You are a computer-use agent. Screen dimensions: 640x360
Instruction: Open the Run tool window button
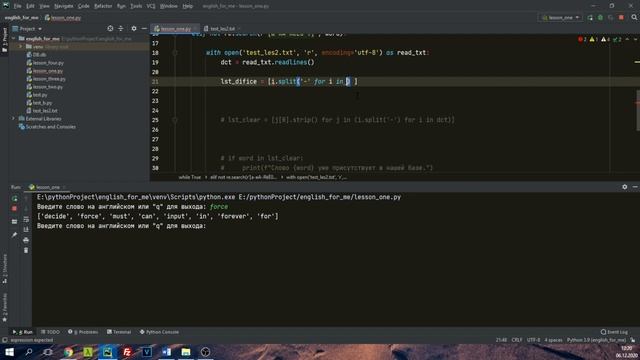[x=23, y=332]
